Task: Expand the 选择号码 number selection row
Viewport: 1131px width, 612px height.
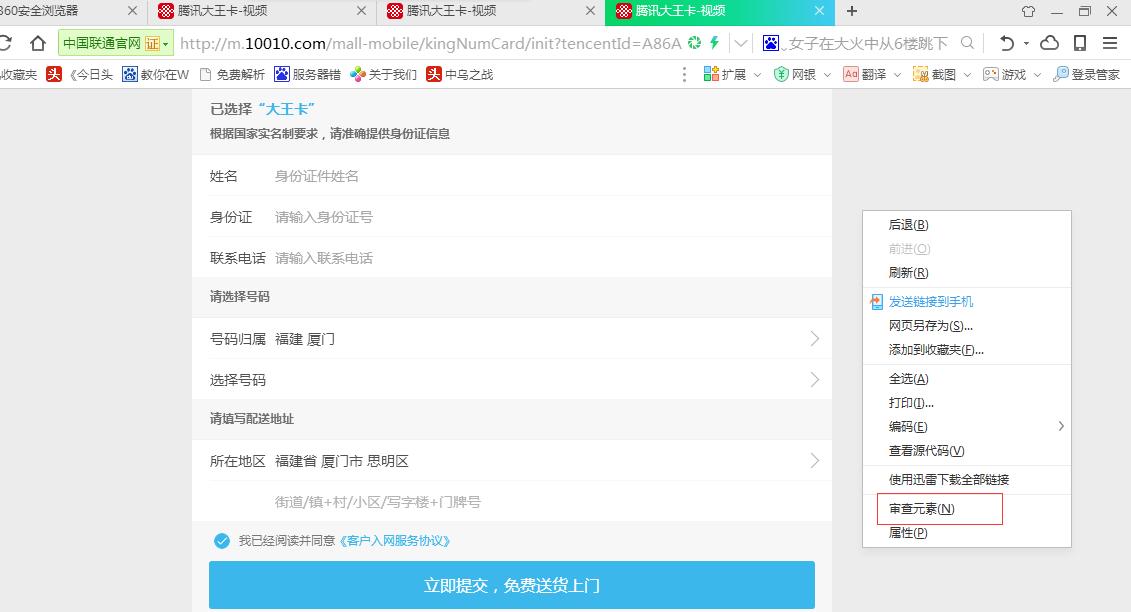Action: pos(512,379)
